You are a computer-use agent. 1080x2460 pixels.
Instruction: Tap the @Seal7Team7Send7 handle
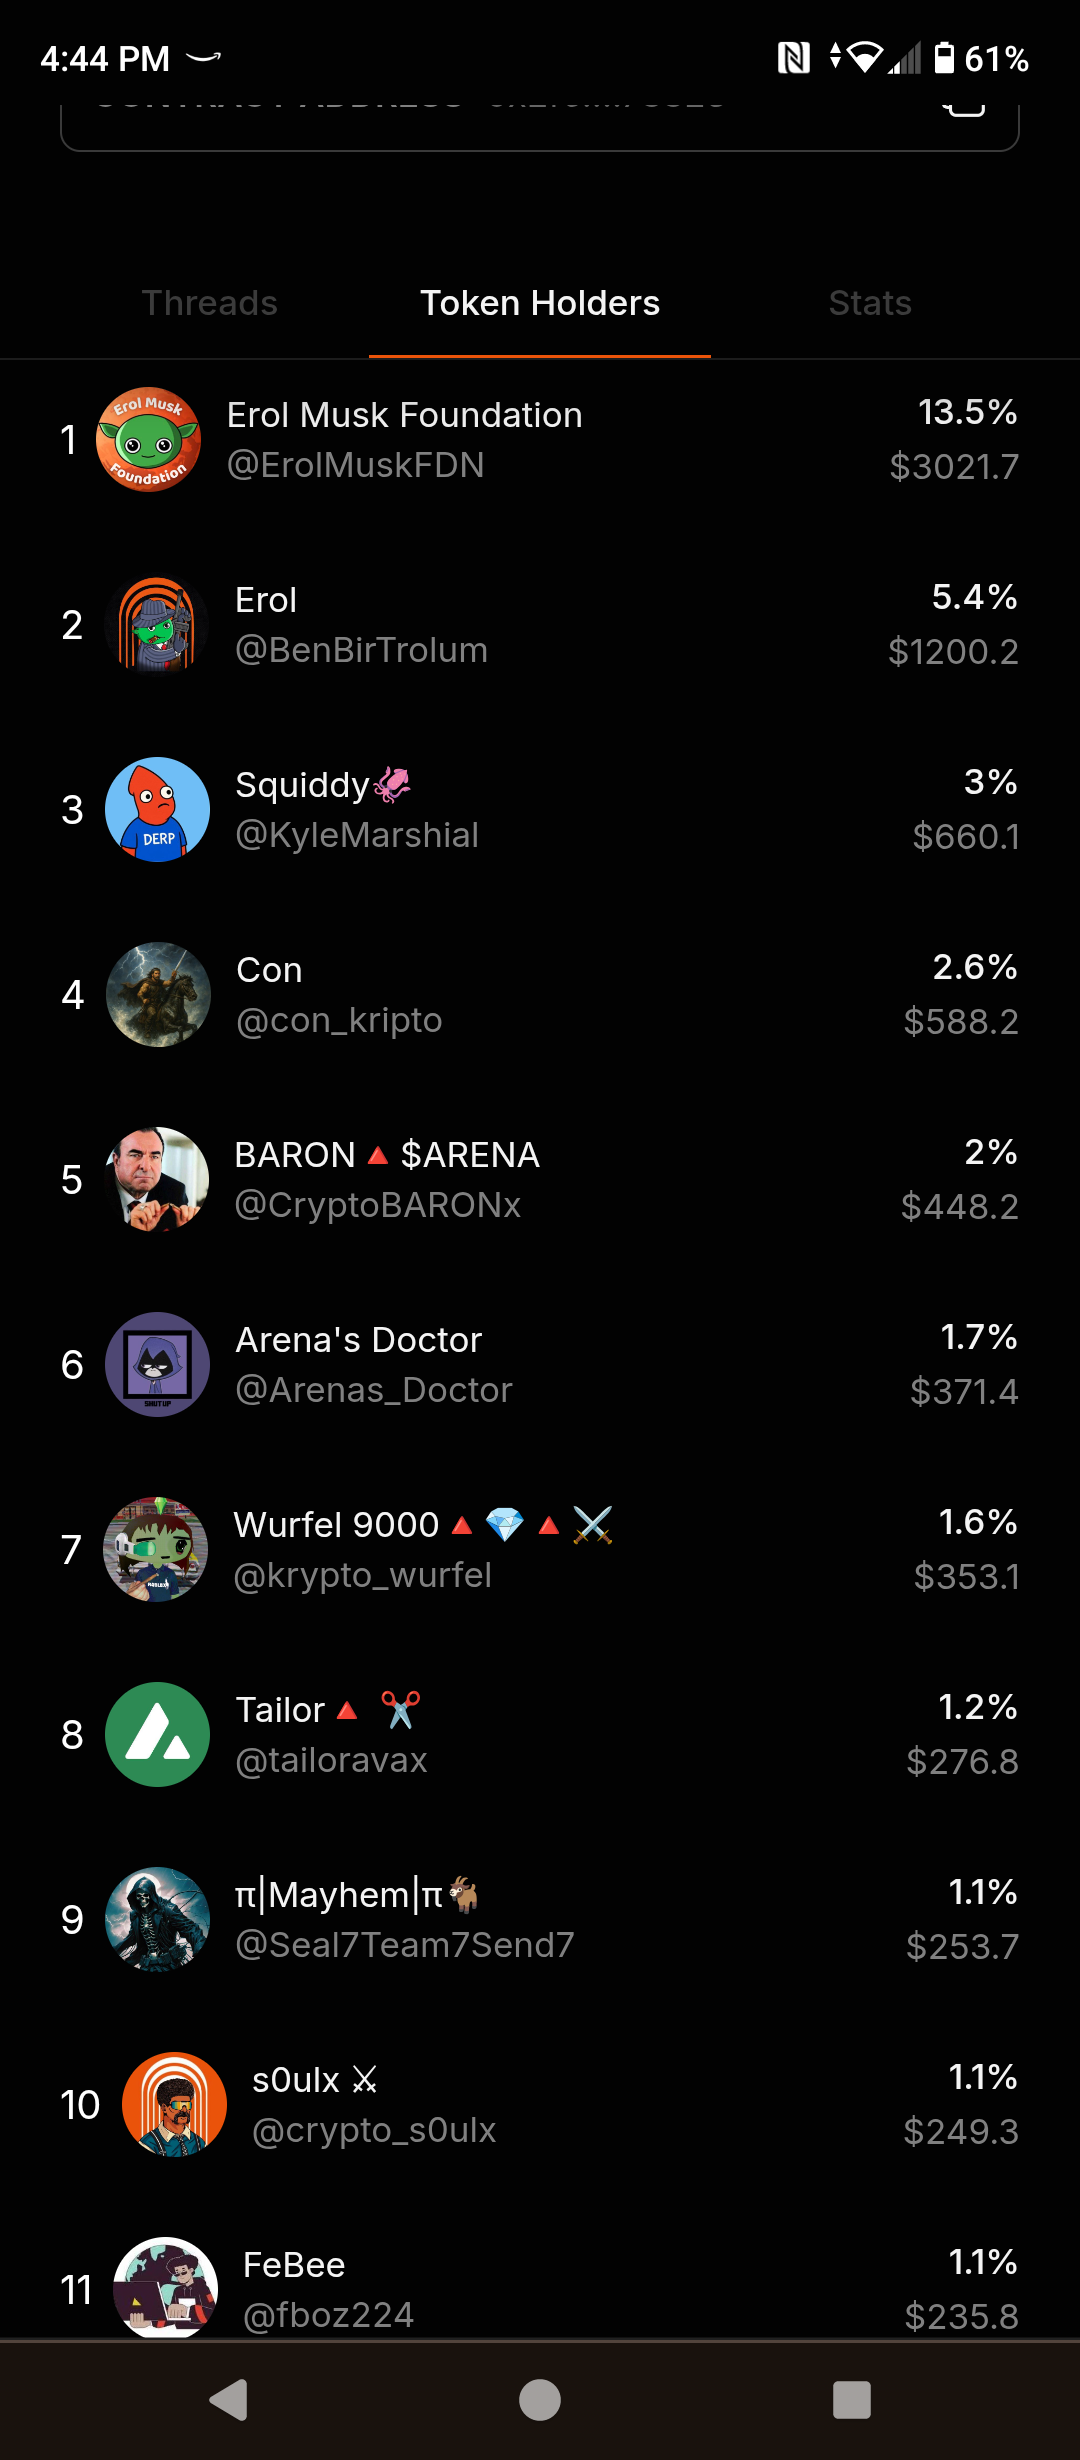404,1946
